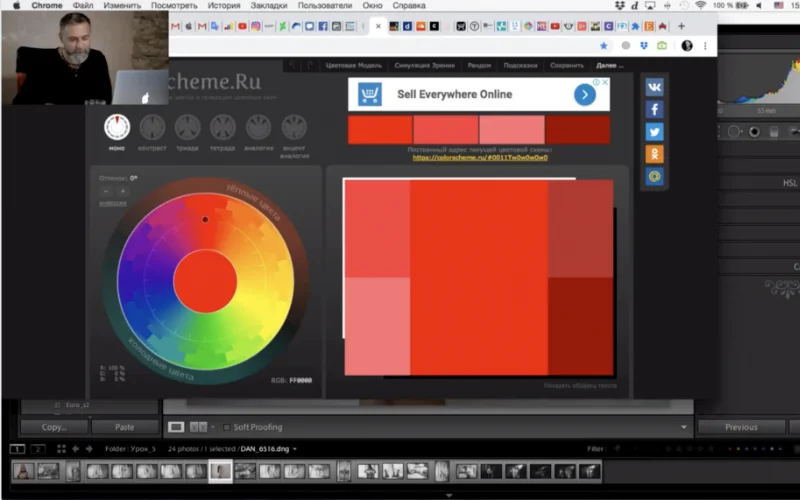
Task: Switch to 'контраст' scheme mode
Action: (152, 128)
